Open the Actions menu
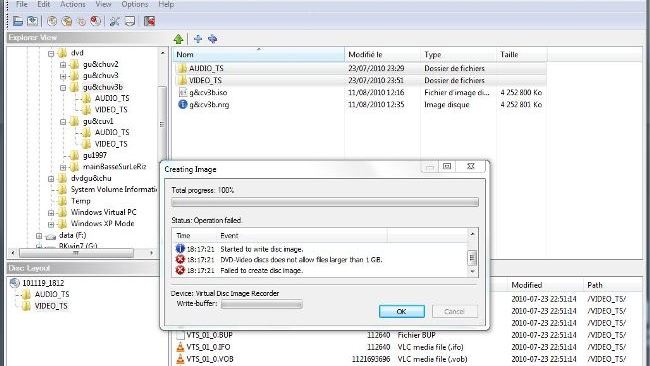Viewport: 650px width, 366px height. click(x=73, y=4)
